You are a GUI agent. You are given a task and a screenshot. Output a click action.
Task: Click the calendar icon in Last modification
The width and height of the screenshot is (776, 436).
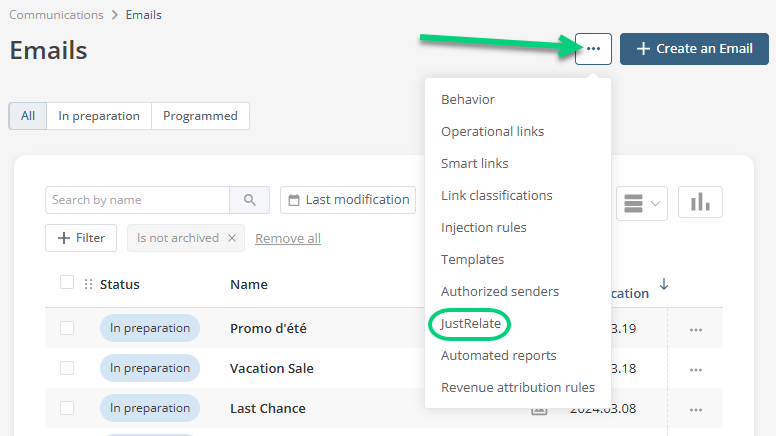pos(294,200)
